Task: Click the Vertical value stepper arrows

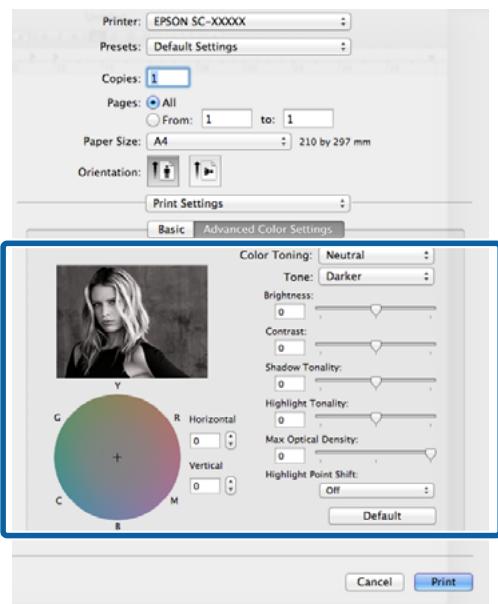Action: 231,486
